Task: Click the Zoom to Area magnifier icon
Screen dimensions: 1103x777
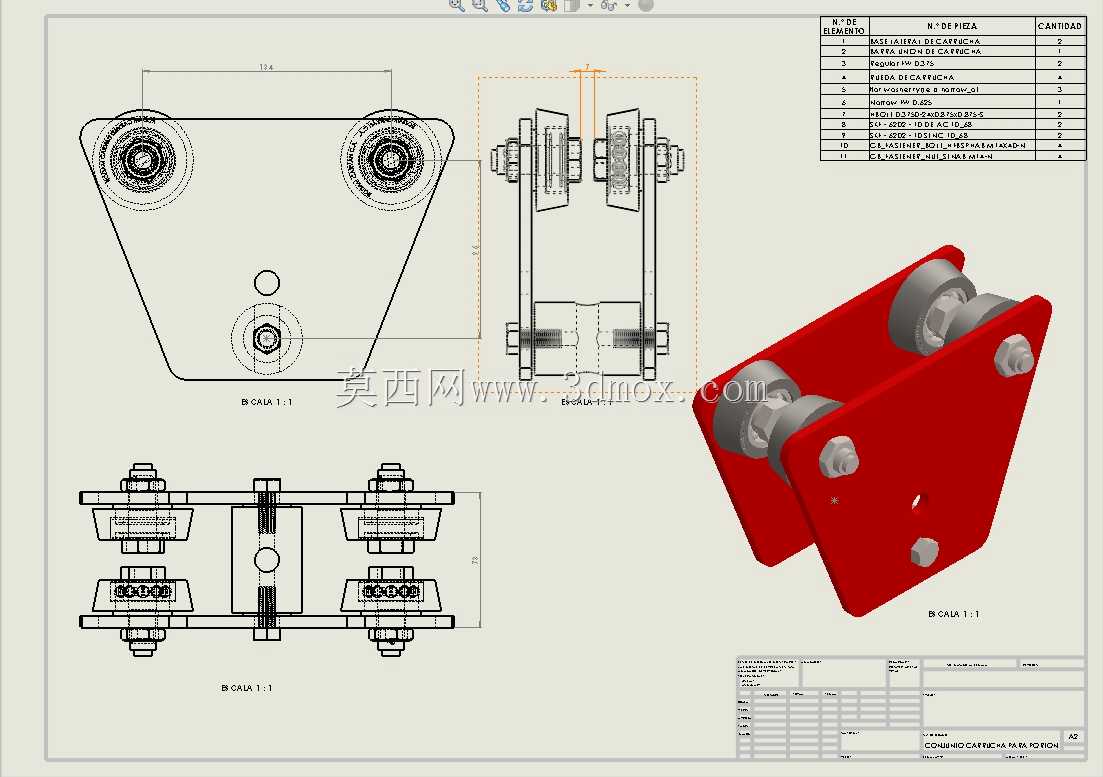Action: tap(480, 5)
